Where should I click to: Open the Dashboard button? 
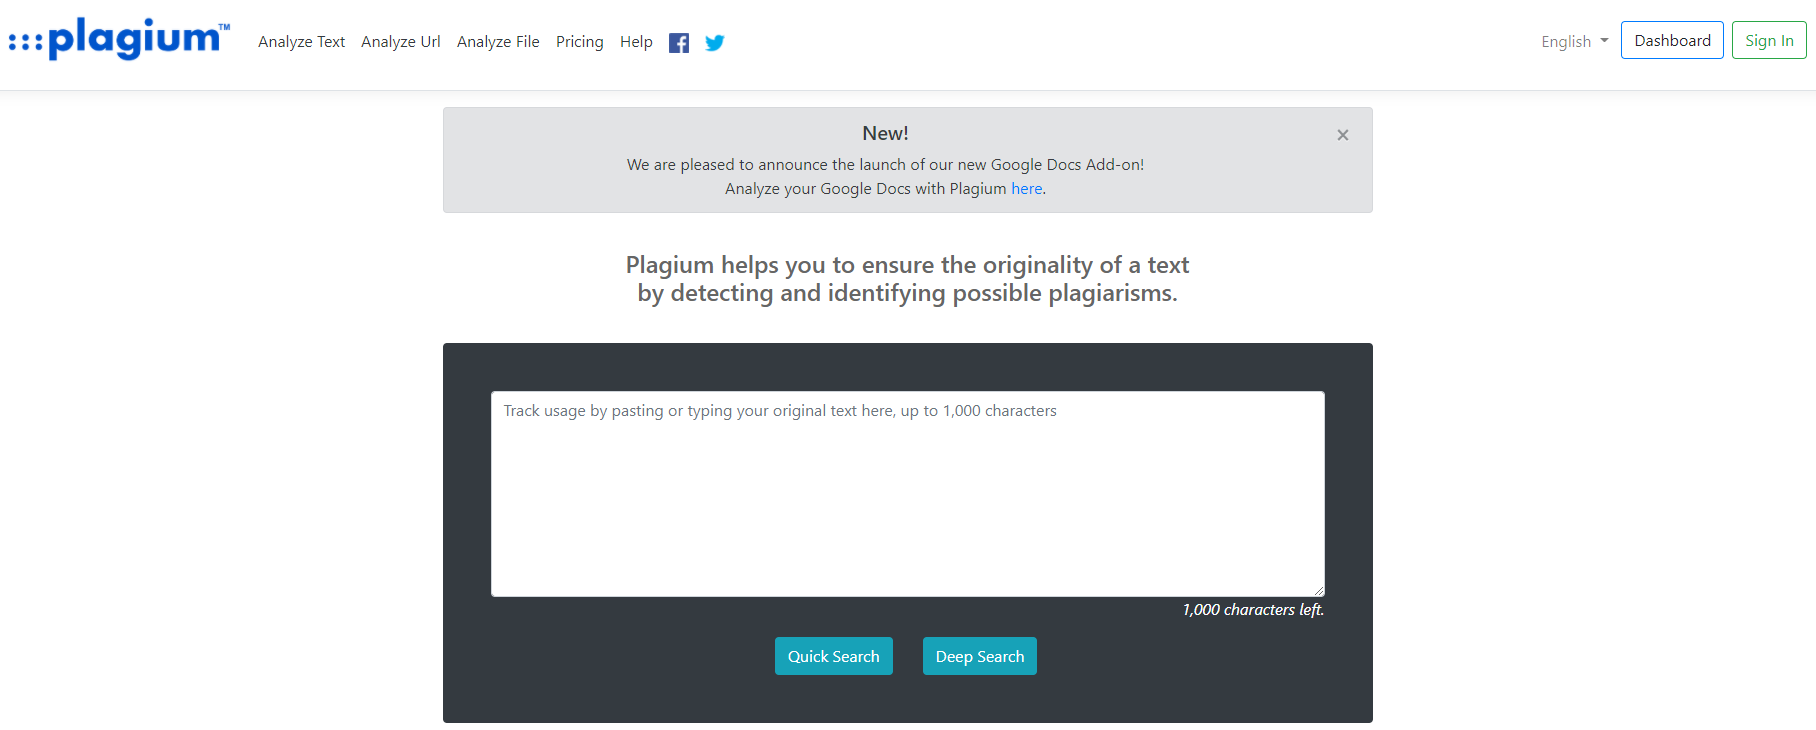coord(1672,40)
